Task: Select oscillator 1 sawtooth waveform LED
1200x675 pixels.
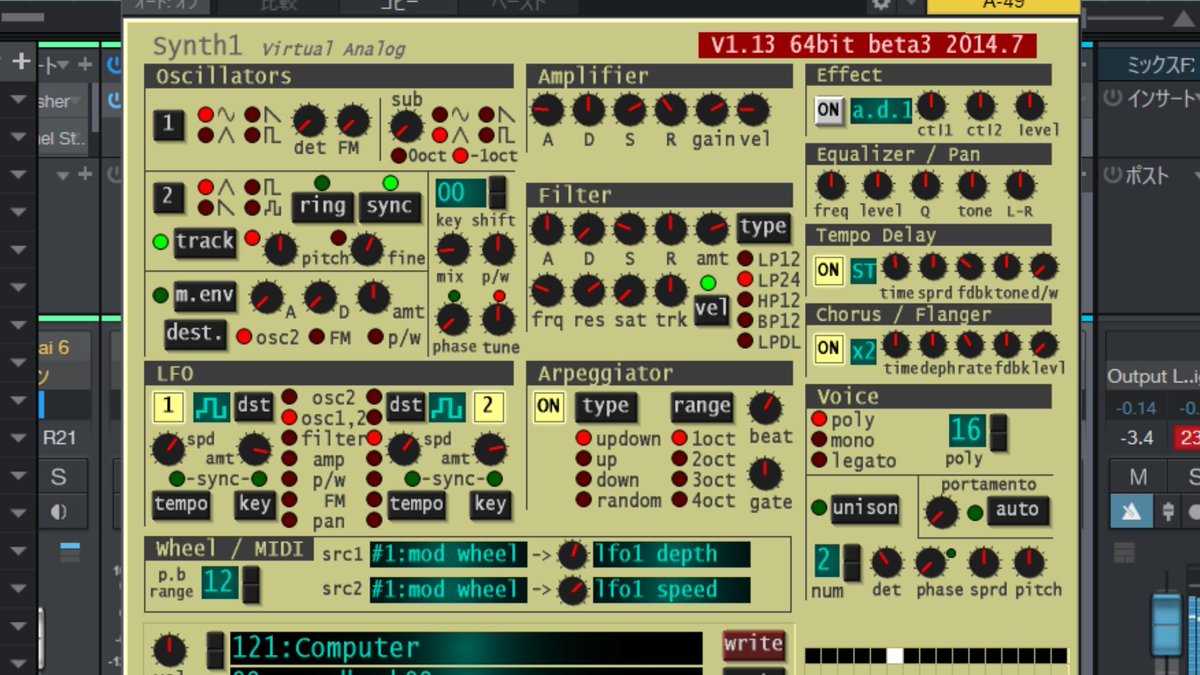Action: click(253, 114)
